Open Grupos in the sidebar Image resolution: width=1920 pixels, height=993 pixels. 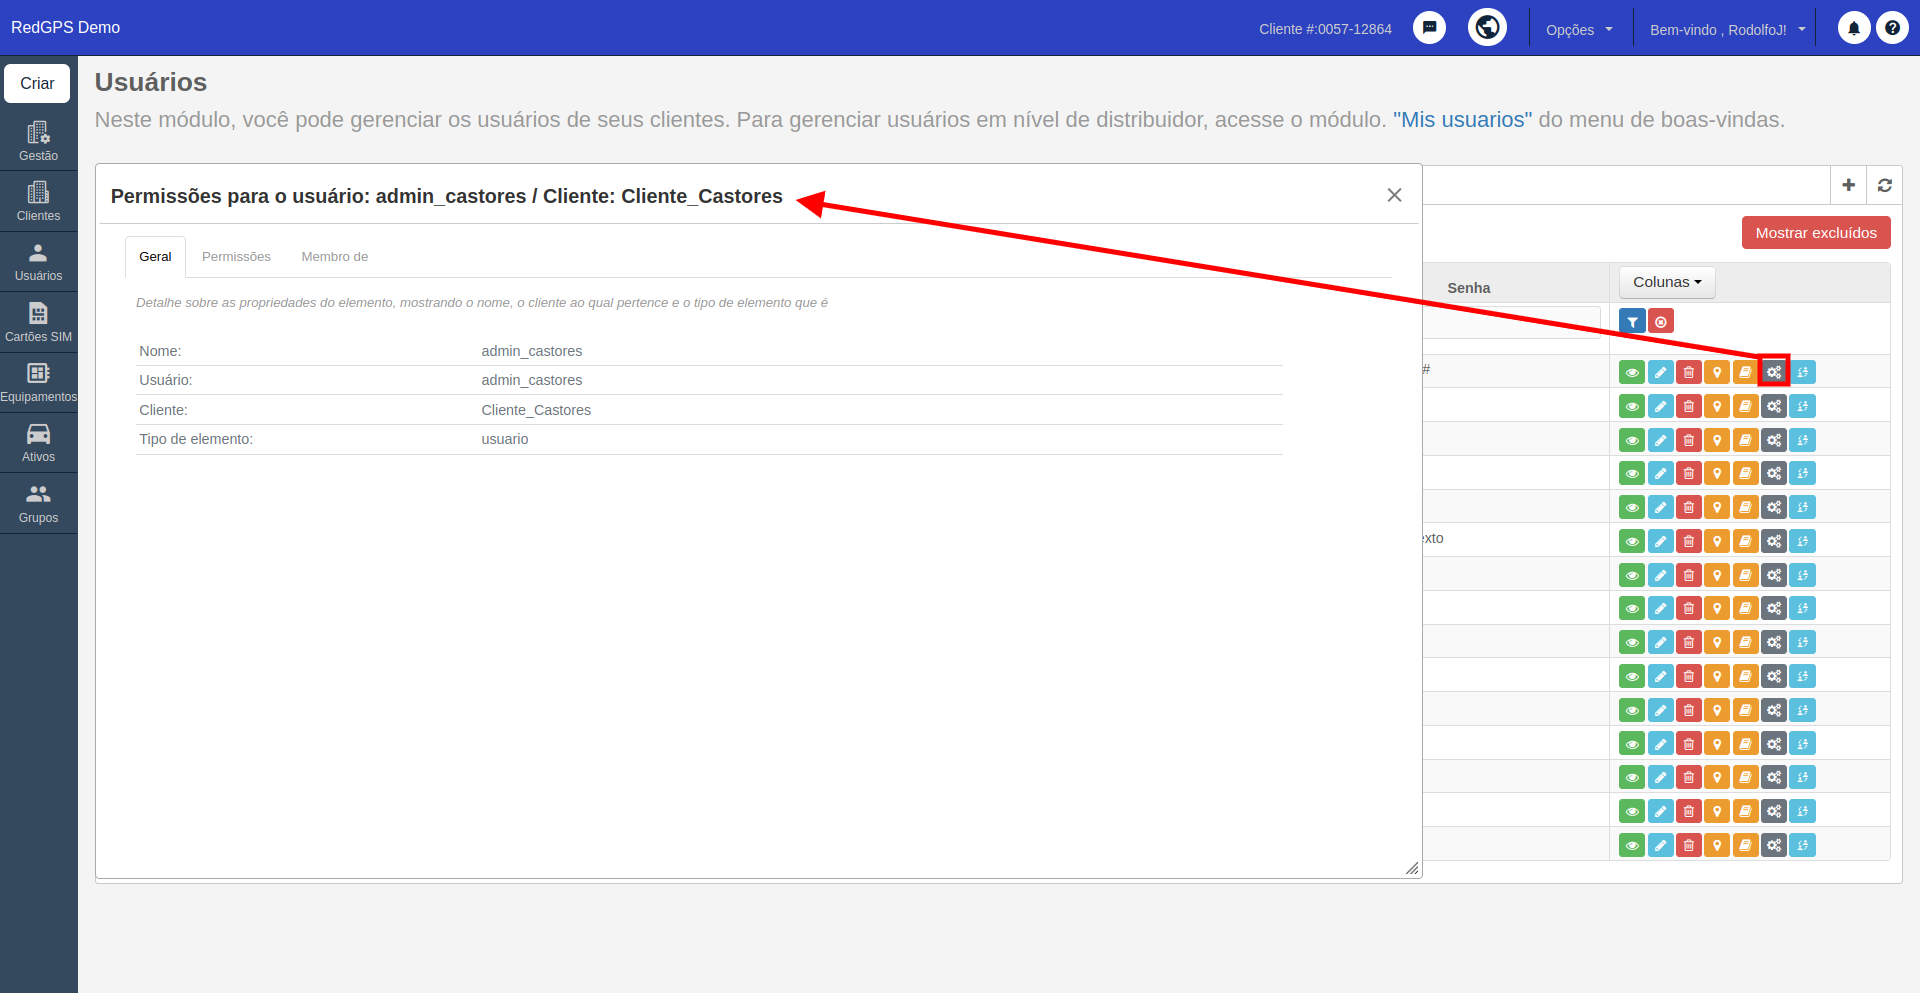pos(38,503)
